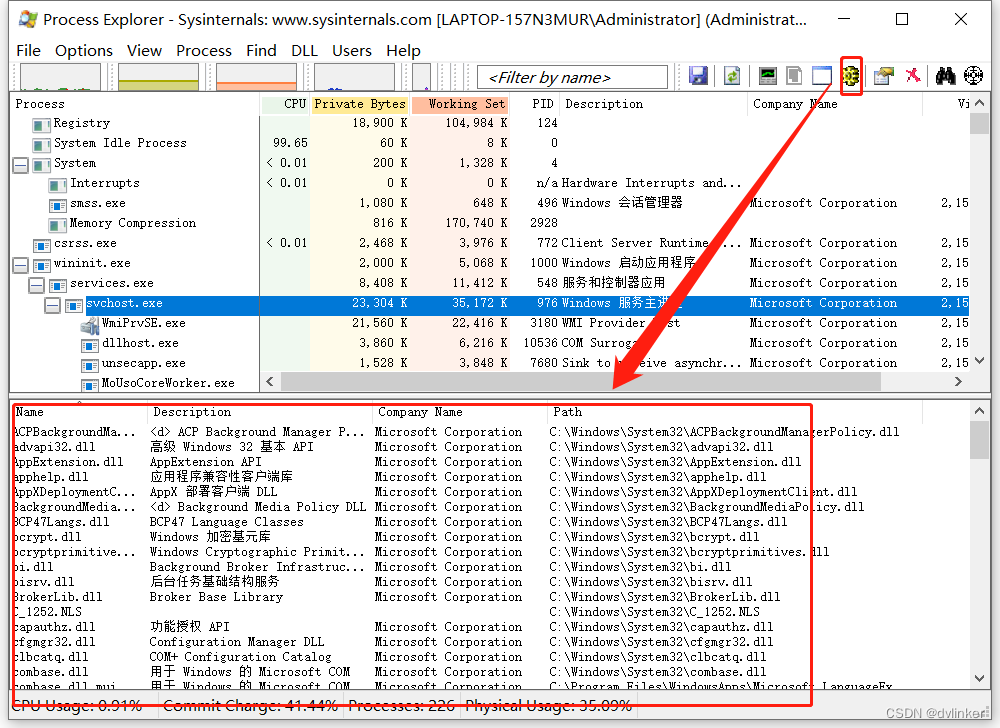
Task: Click the WmiPrvSE.exe process icon
Action: (90, 324)
